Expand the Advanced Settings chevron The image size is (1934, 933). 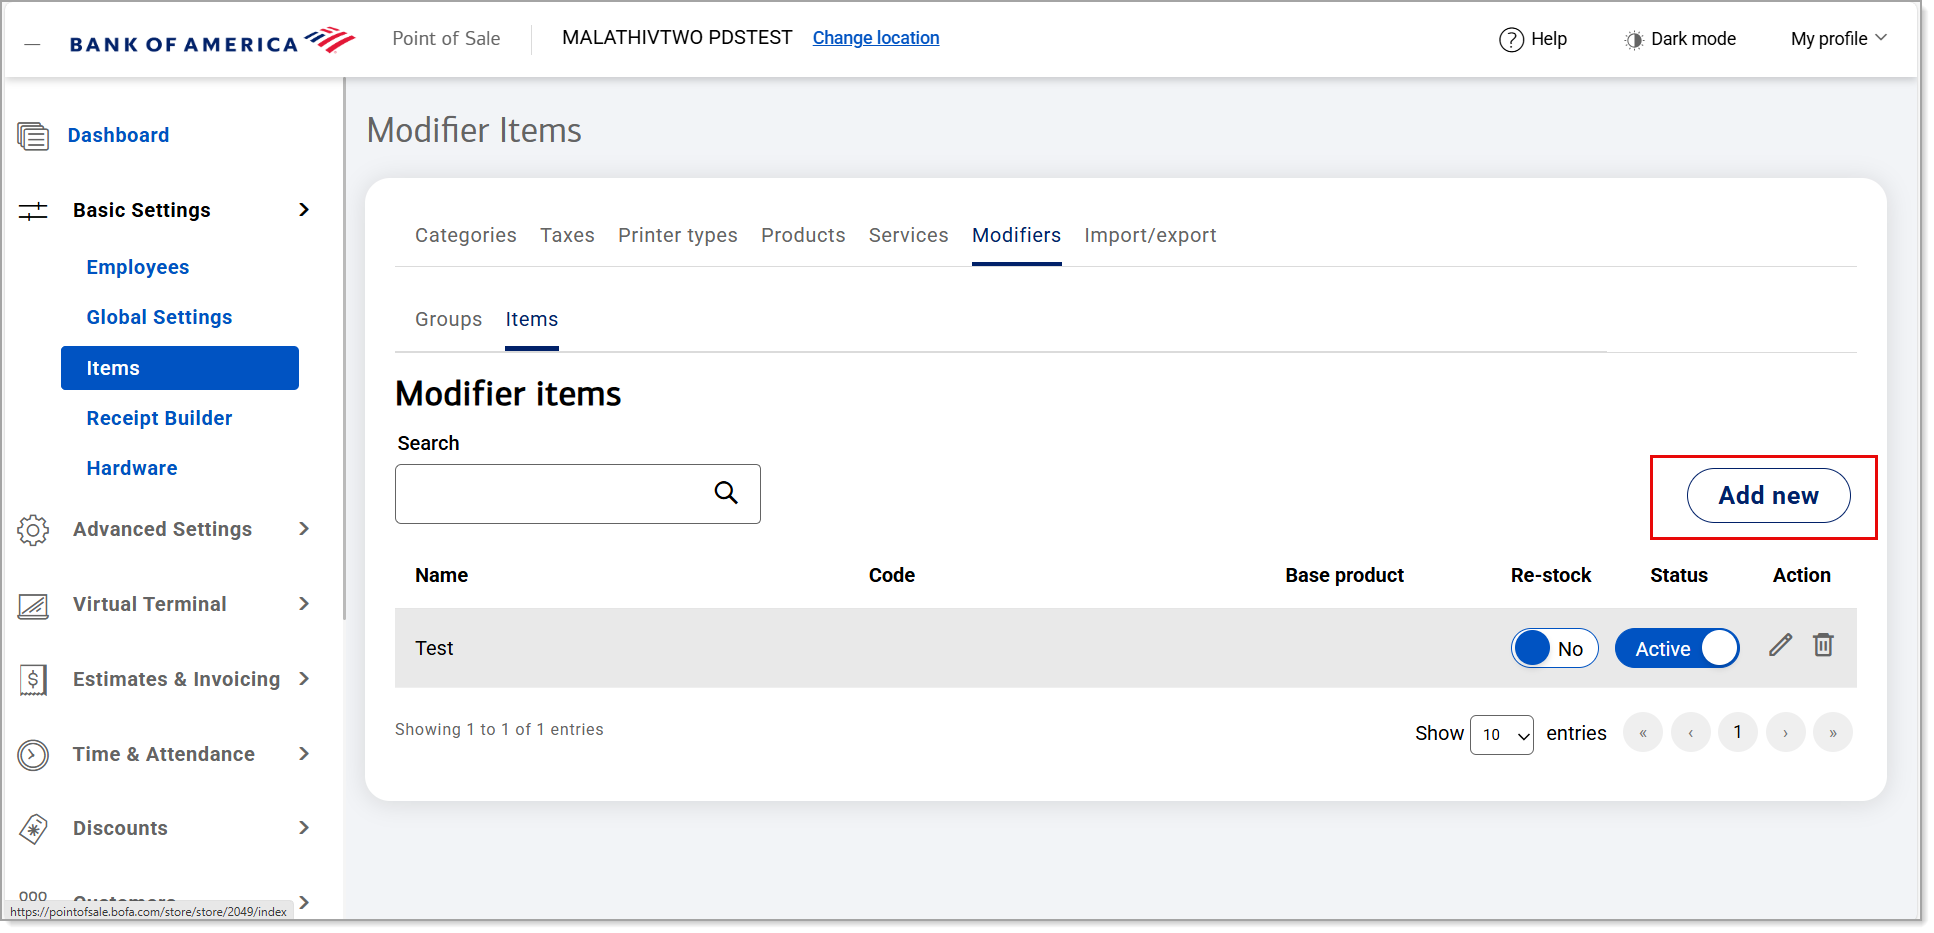(x=304, y=529)
